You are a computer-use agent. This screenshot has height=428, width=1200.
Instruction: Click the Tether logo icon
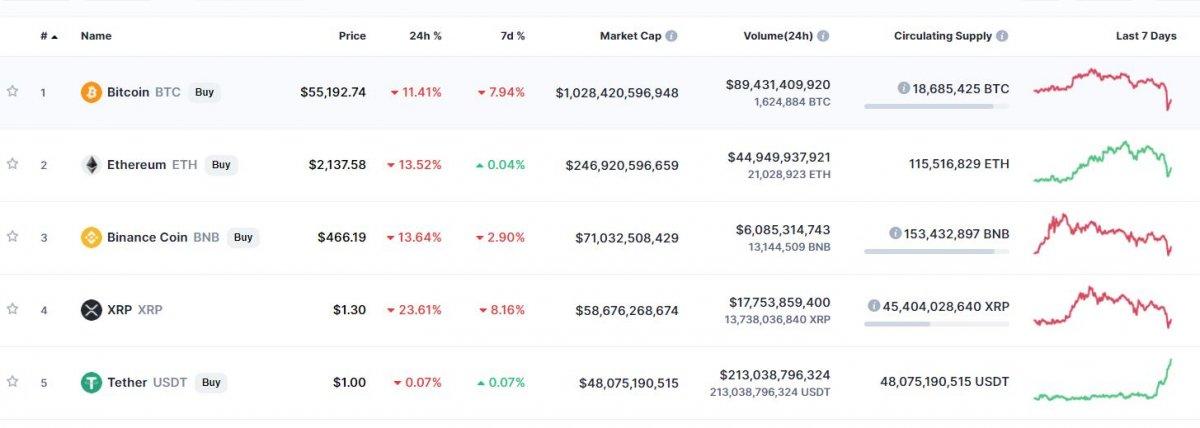click(x=91, y=382)
